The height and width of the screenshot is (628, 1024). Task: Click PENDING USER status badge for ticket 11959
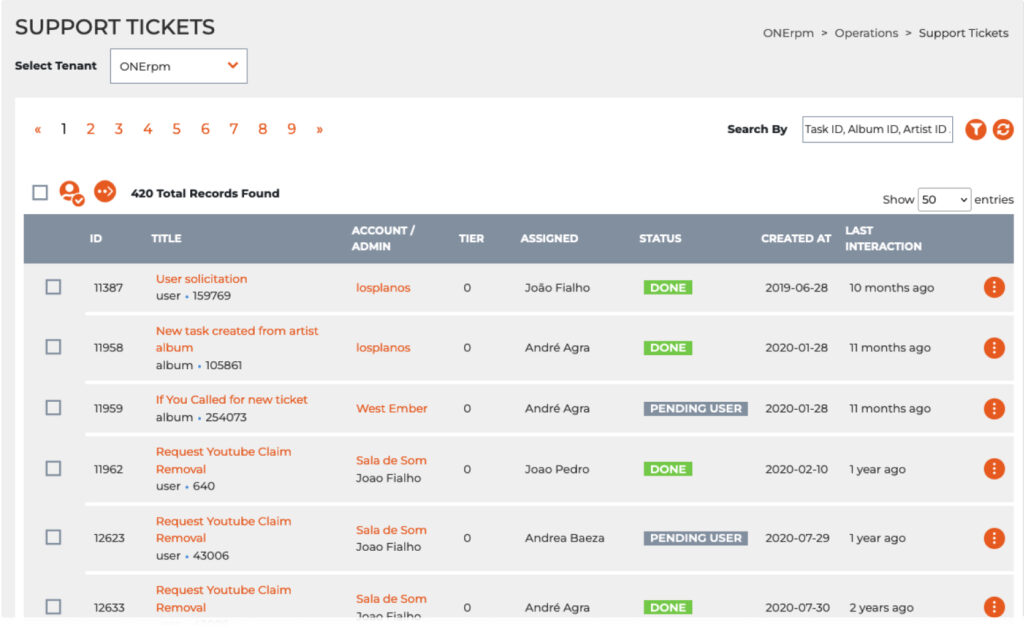695,408
